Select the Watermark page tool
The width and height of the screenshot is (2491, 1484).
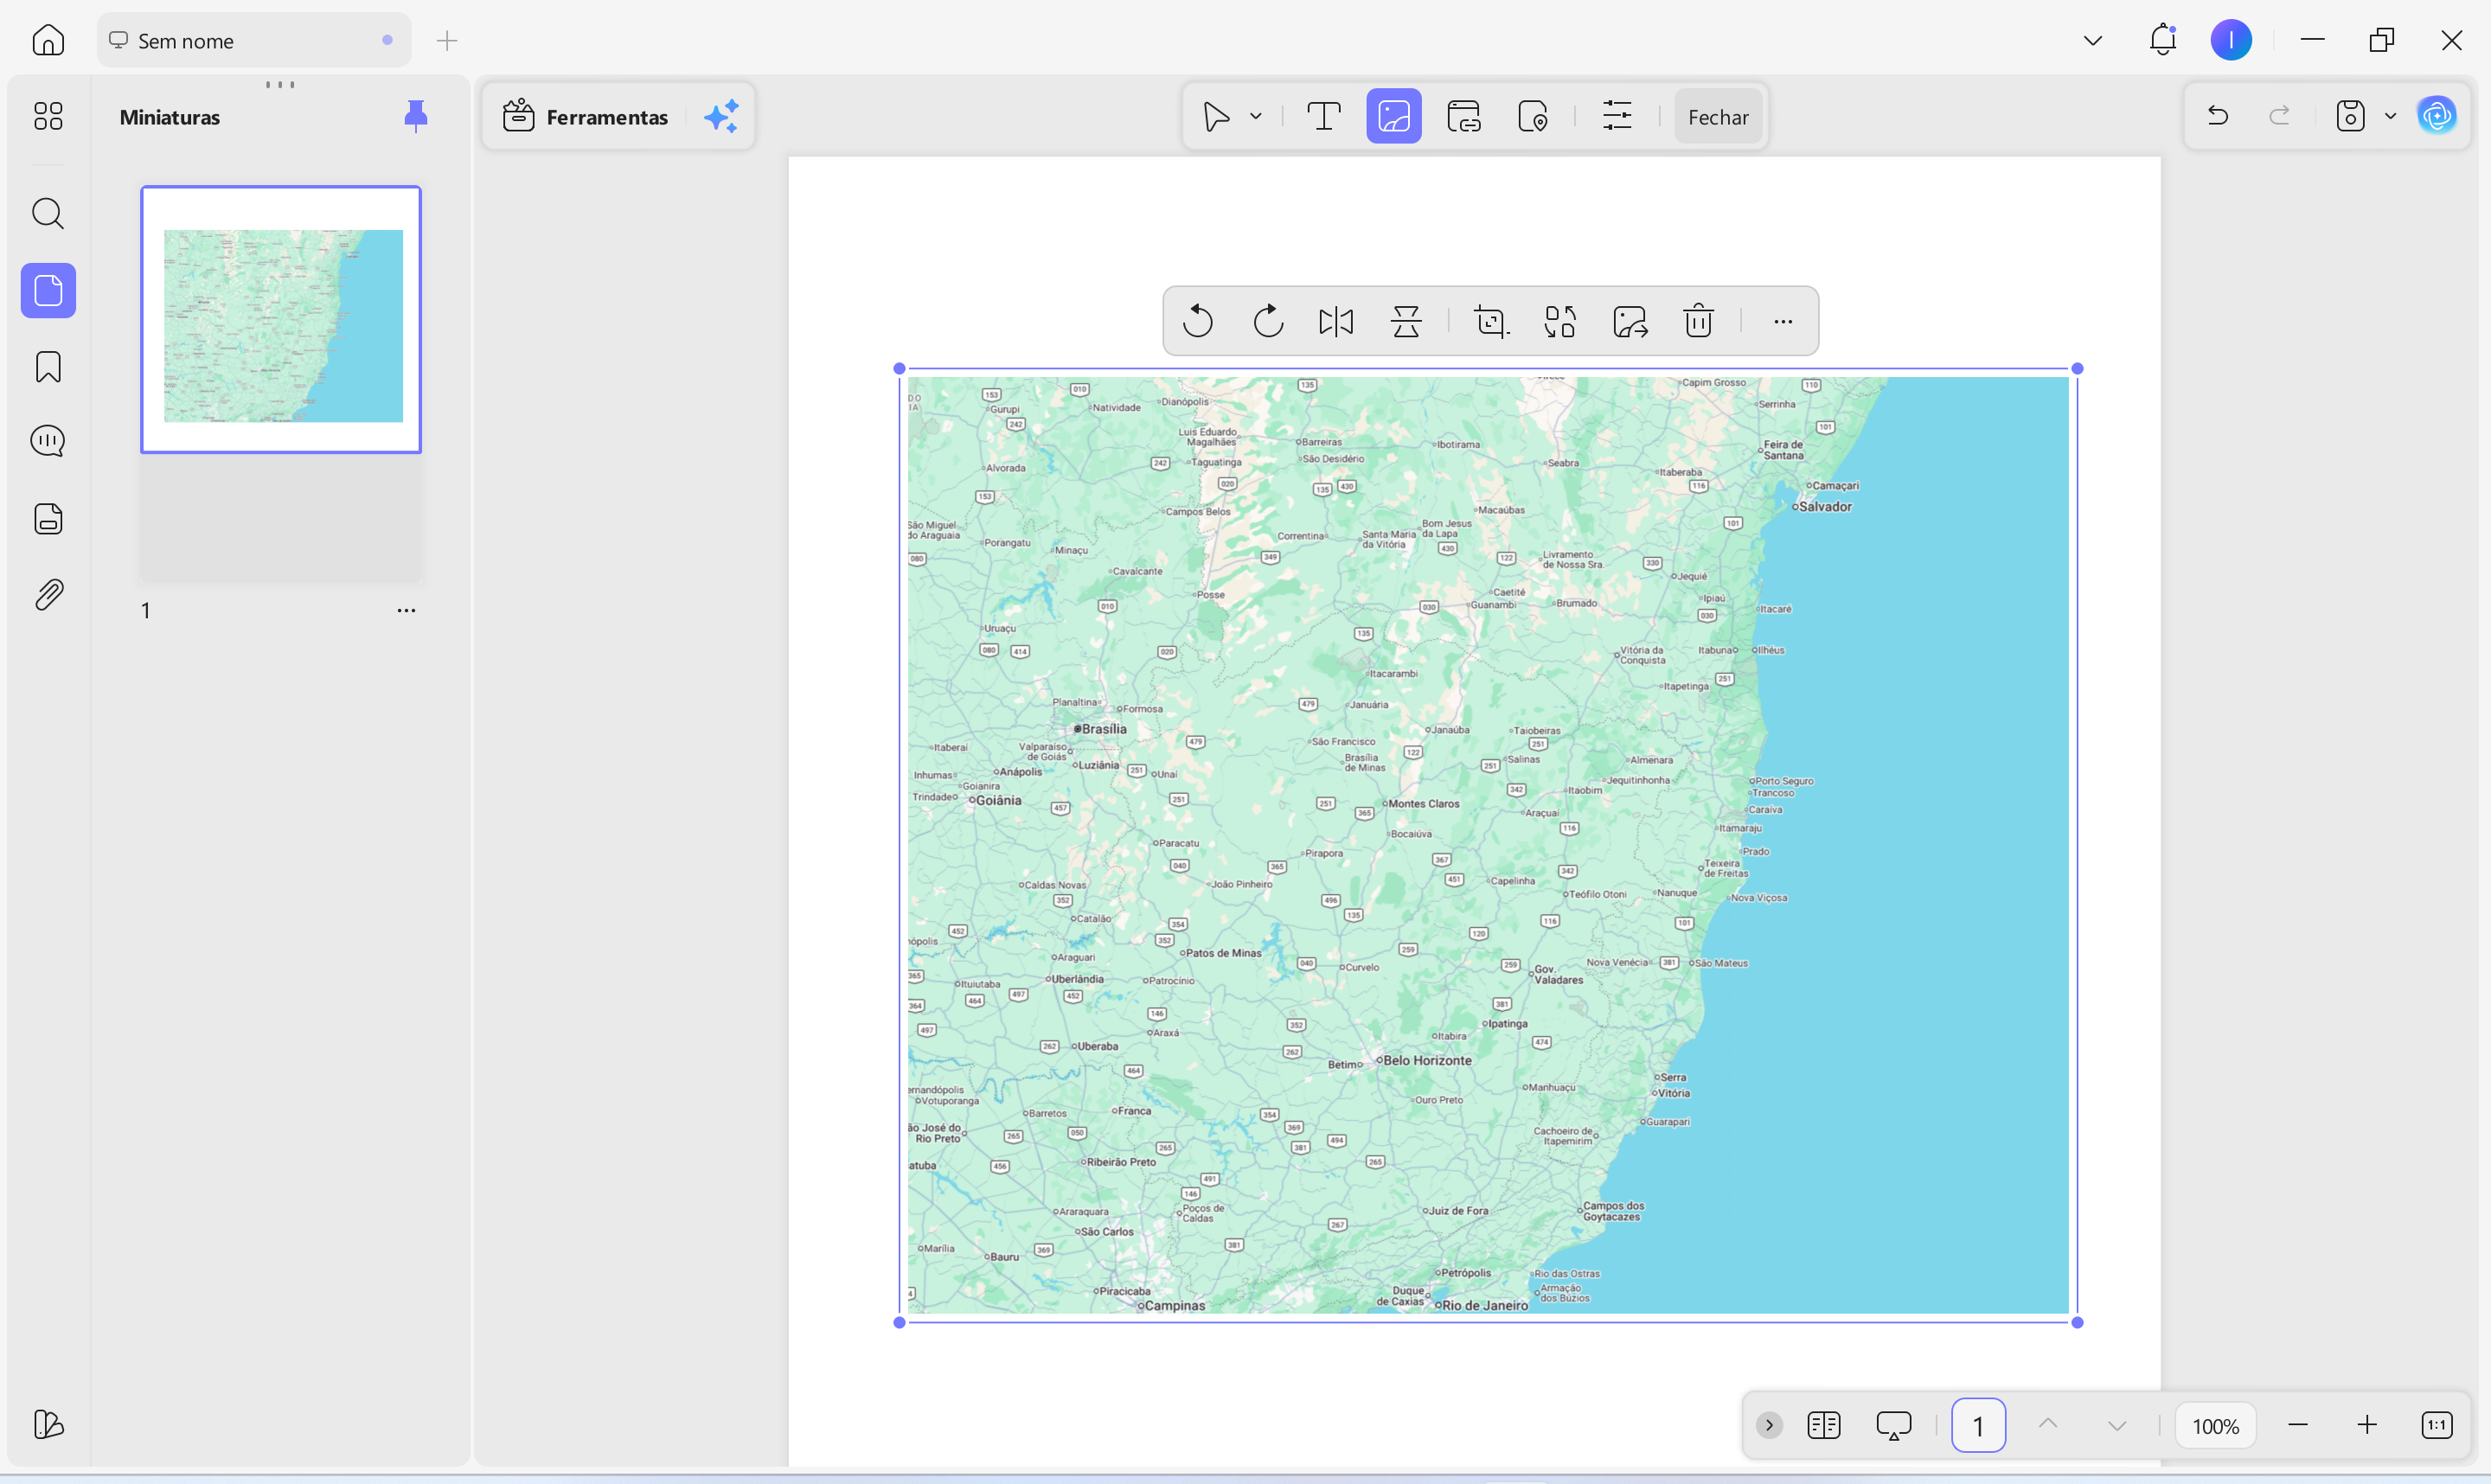click(1533, 117)
